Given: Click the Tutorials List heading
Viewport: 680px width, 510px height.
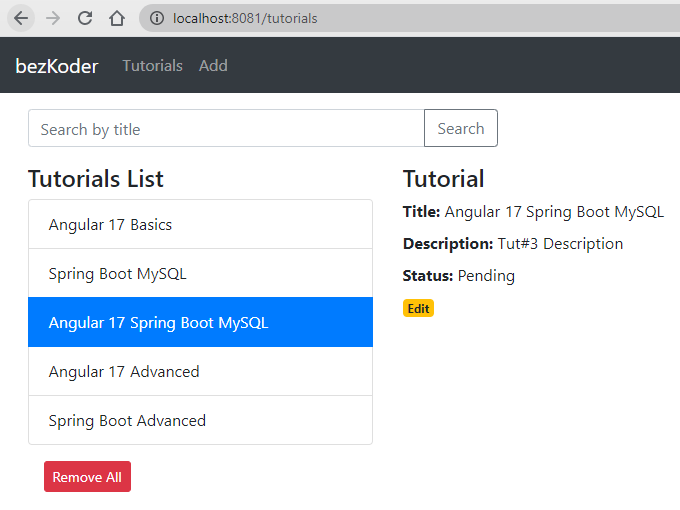Looking at the screenshot, I should click(x=95, y=179).
